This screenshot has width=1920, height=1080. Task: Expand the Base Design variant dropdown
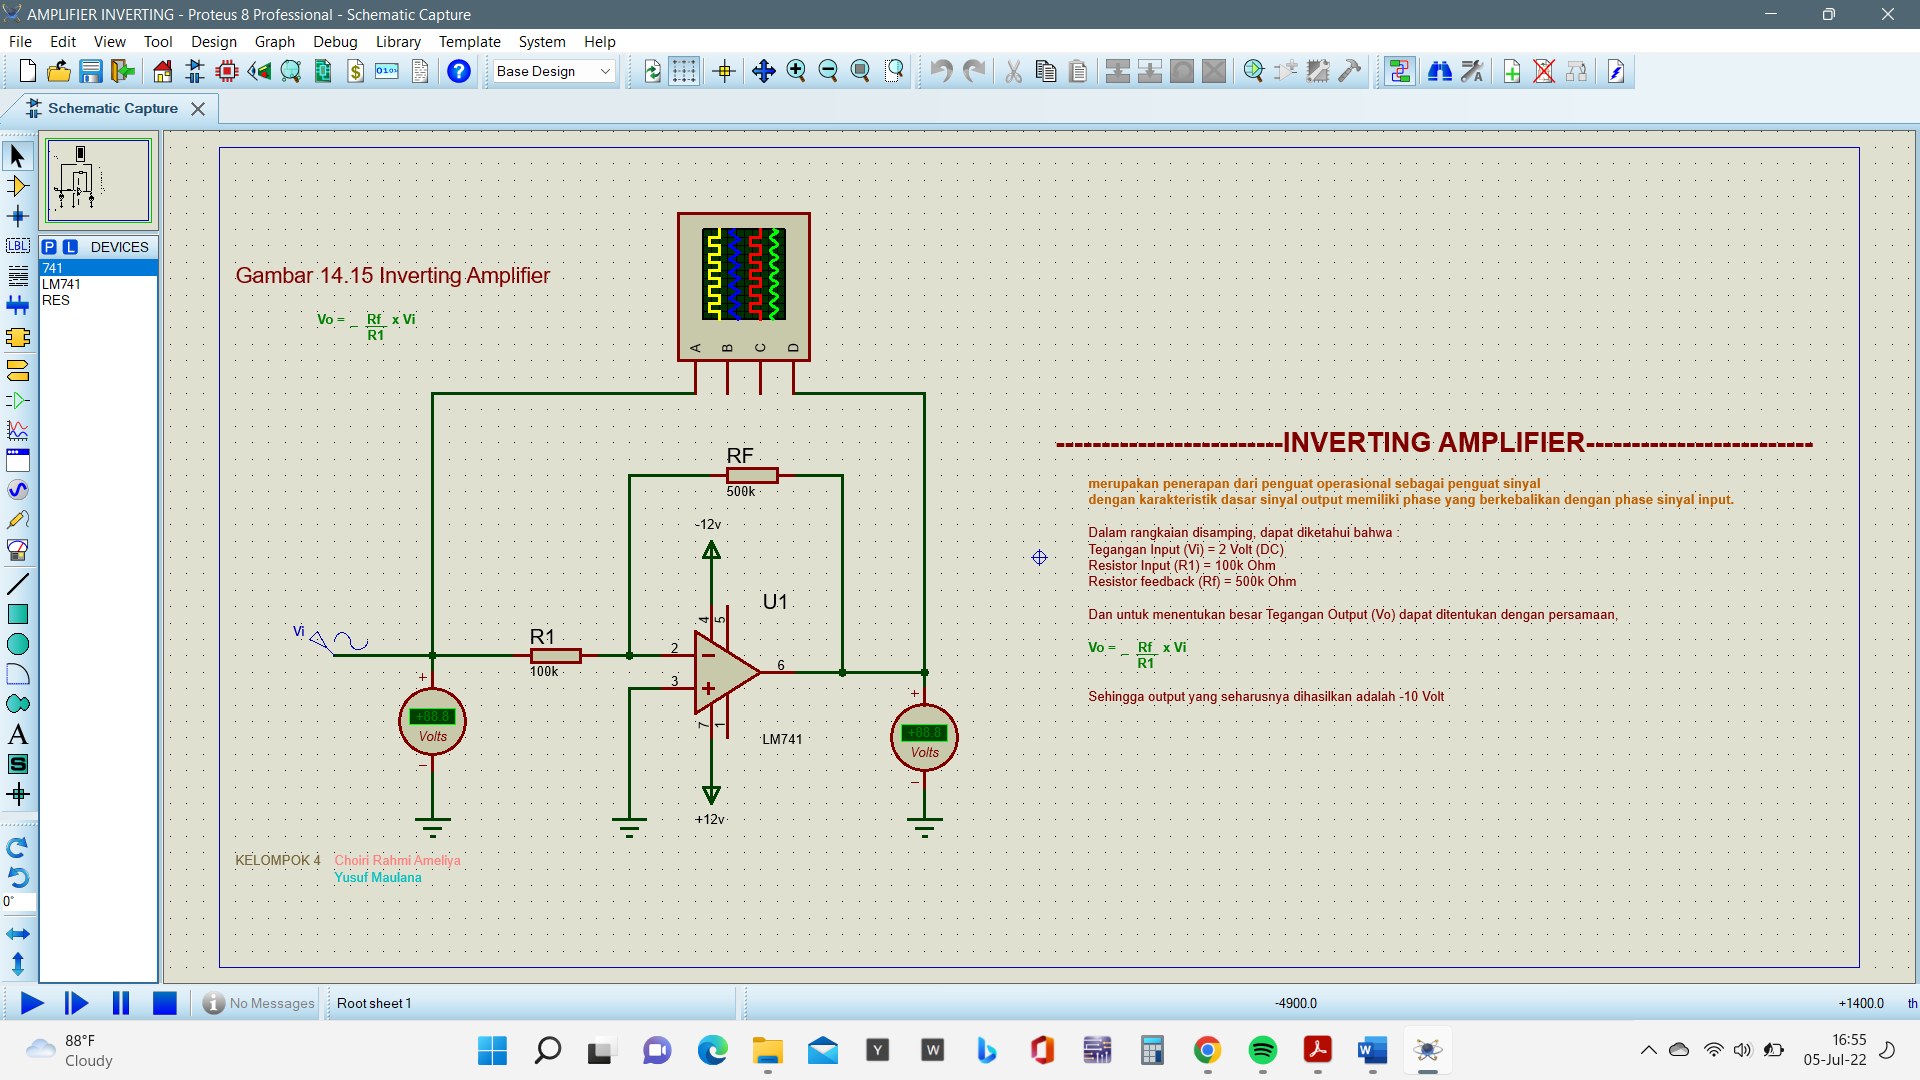(x=605, y=71)
